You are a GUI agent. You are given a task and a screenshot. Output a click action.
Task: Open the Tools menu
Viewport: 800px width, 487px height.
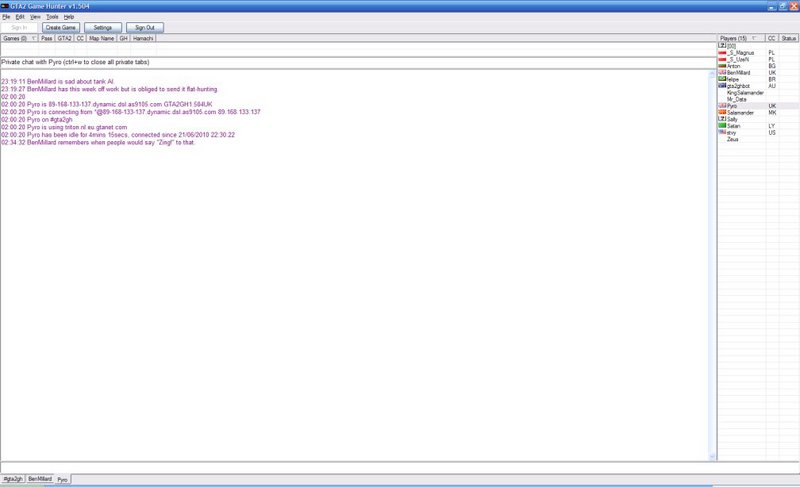pyautogui.click(x=52, y=17)
